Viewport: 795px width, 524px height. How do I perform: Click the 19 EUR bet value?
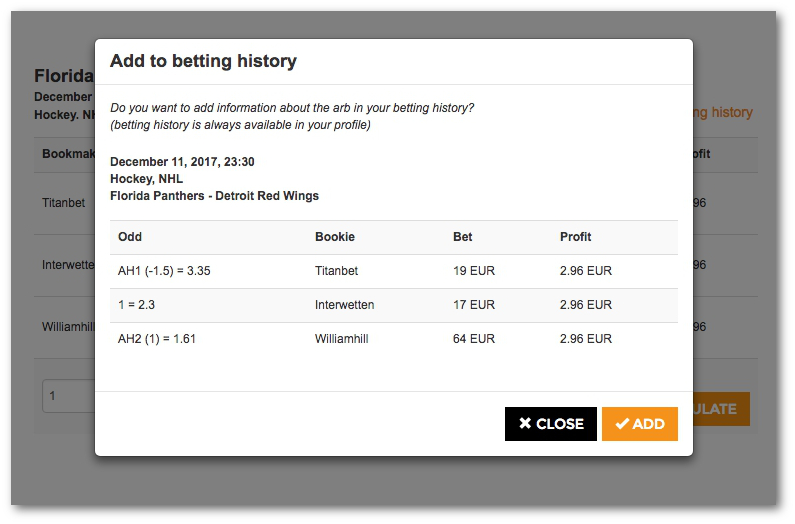(x=474, y=271)
